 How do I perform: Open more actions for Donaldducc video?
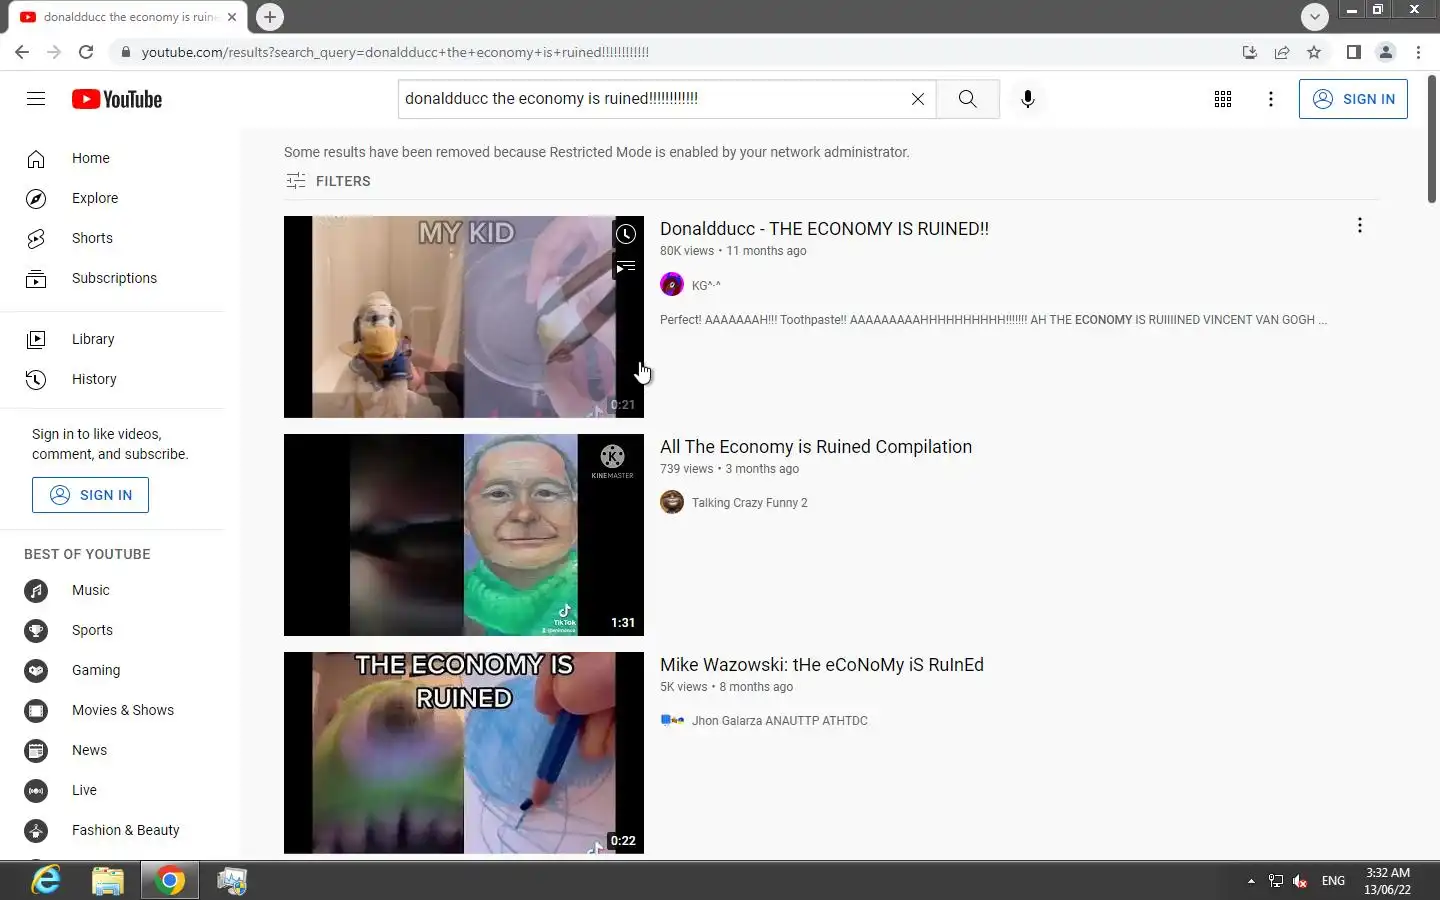click(x=1359, y=226)
